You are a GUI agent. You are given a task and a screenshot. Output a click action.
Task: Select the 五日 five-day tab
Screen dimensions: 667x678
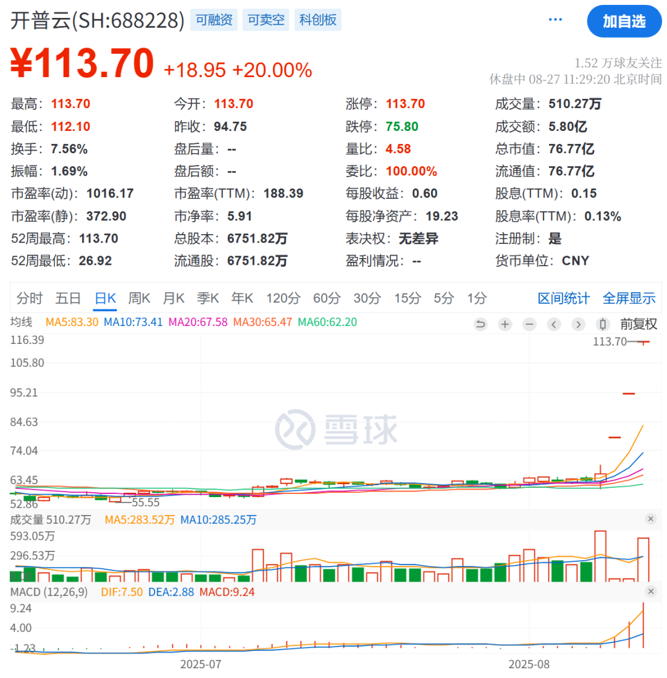pyautogui.click(x=68, y=298)
